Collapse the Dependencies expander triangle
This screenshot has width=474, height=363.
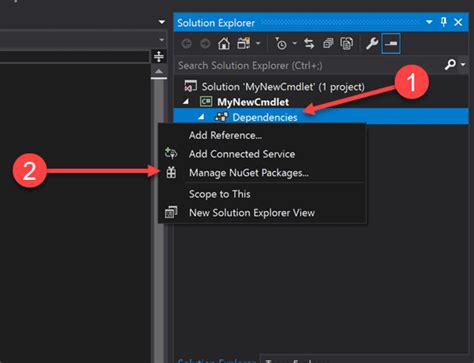pos(201,117)
